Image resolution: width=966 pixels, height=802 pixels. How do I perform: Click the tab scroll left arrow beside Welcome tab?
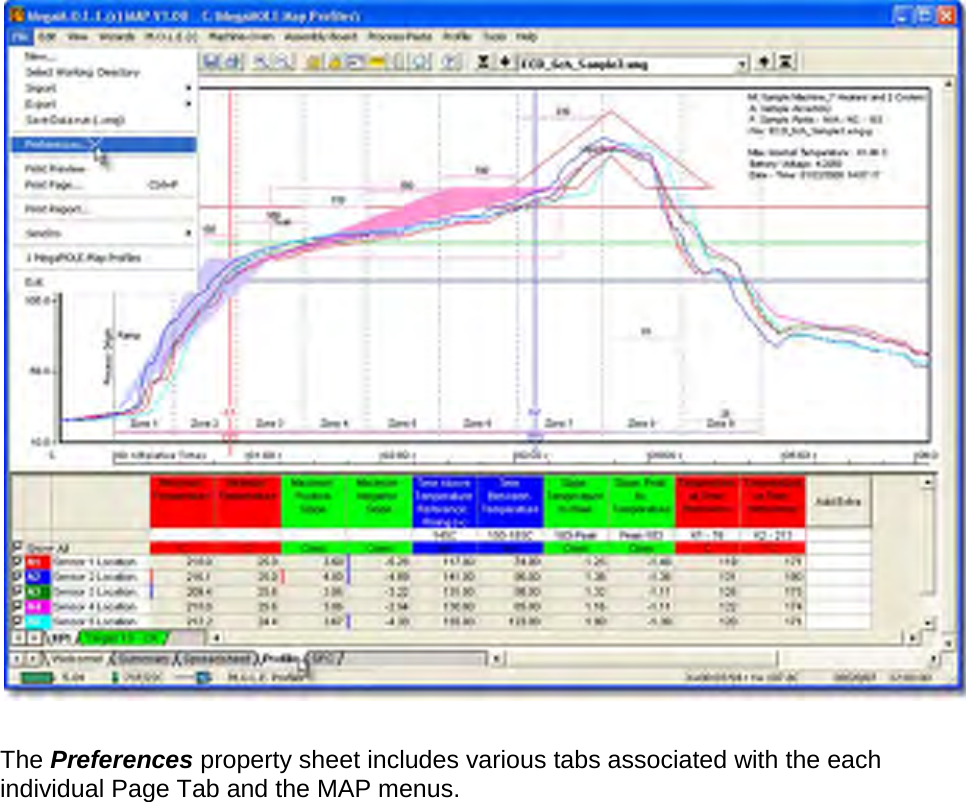tap(17, 659)
